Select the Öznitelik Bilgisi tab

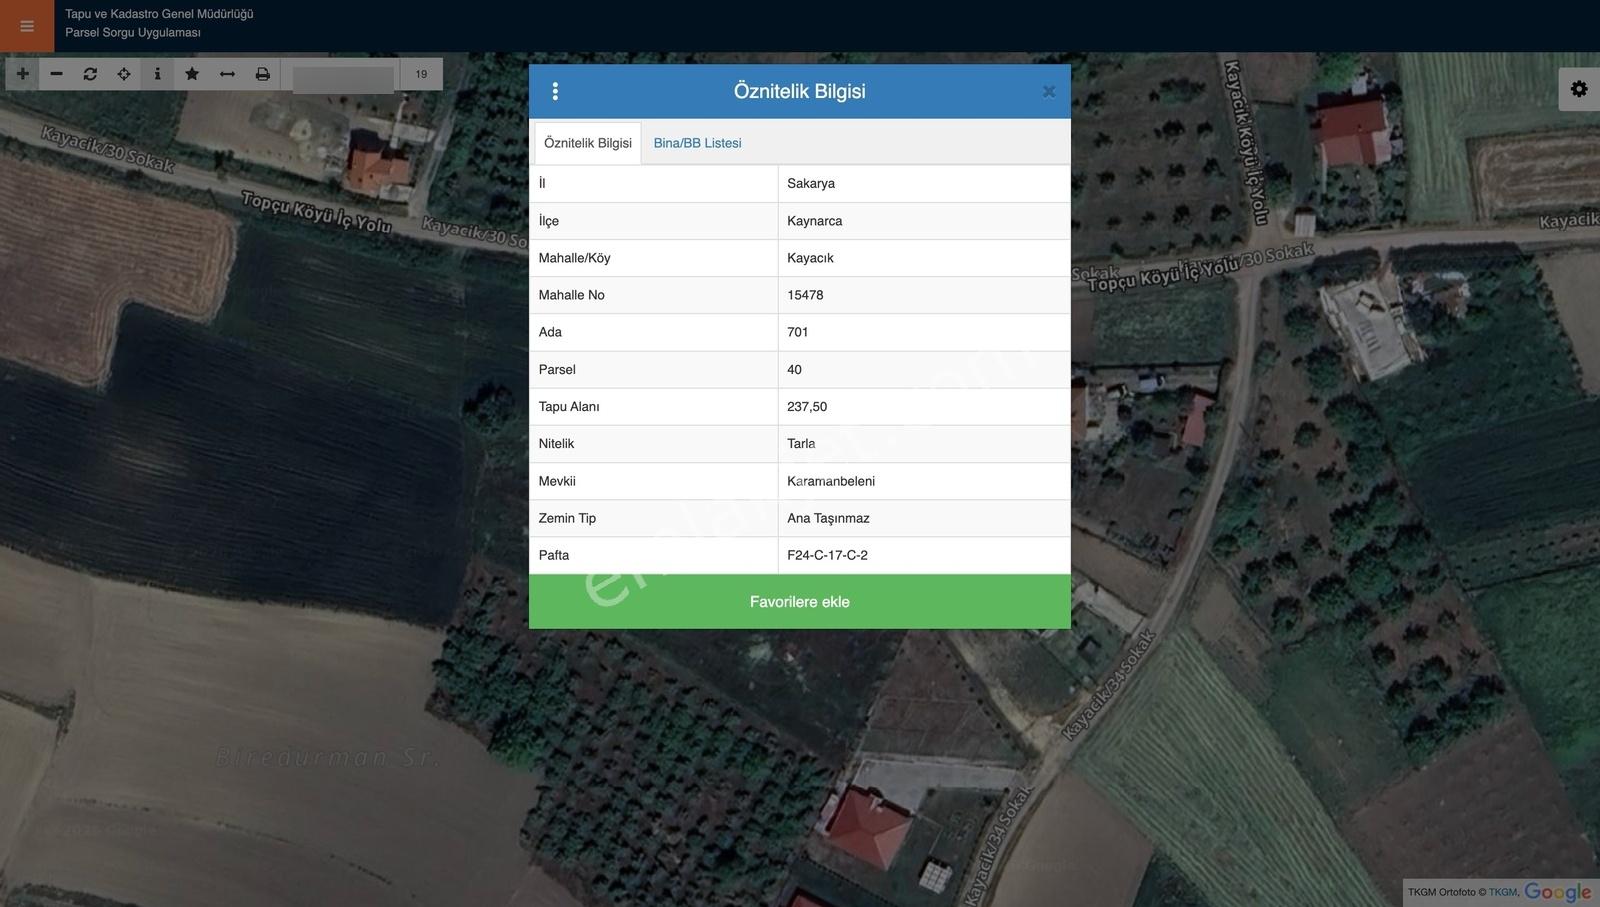click(588, 143)
